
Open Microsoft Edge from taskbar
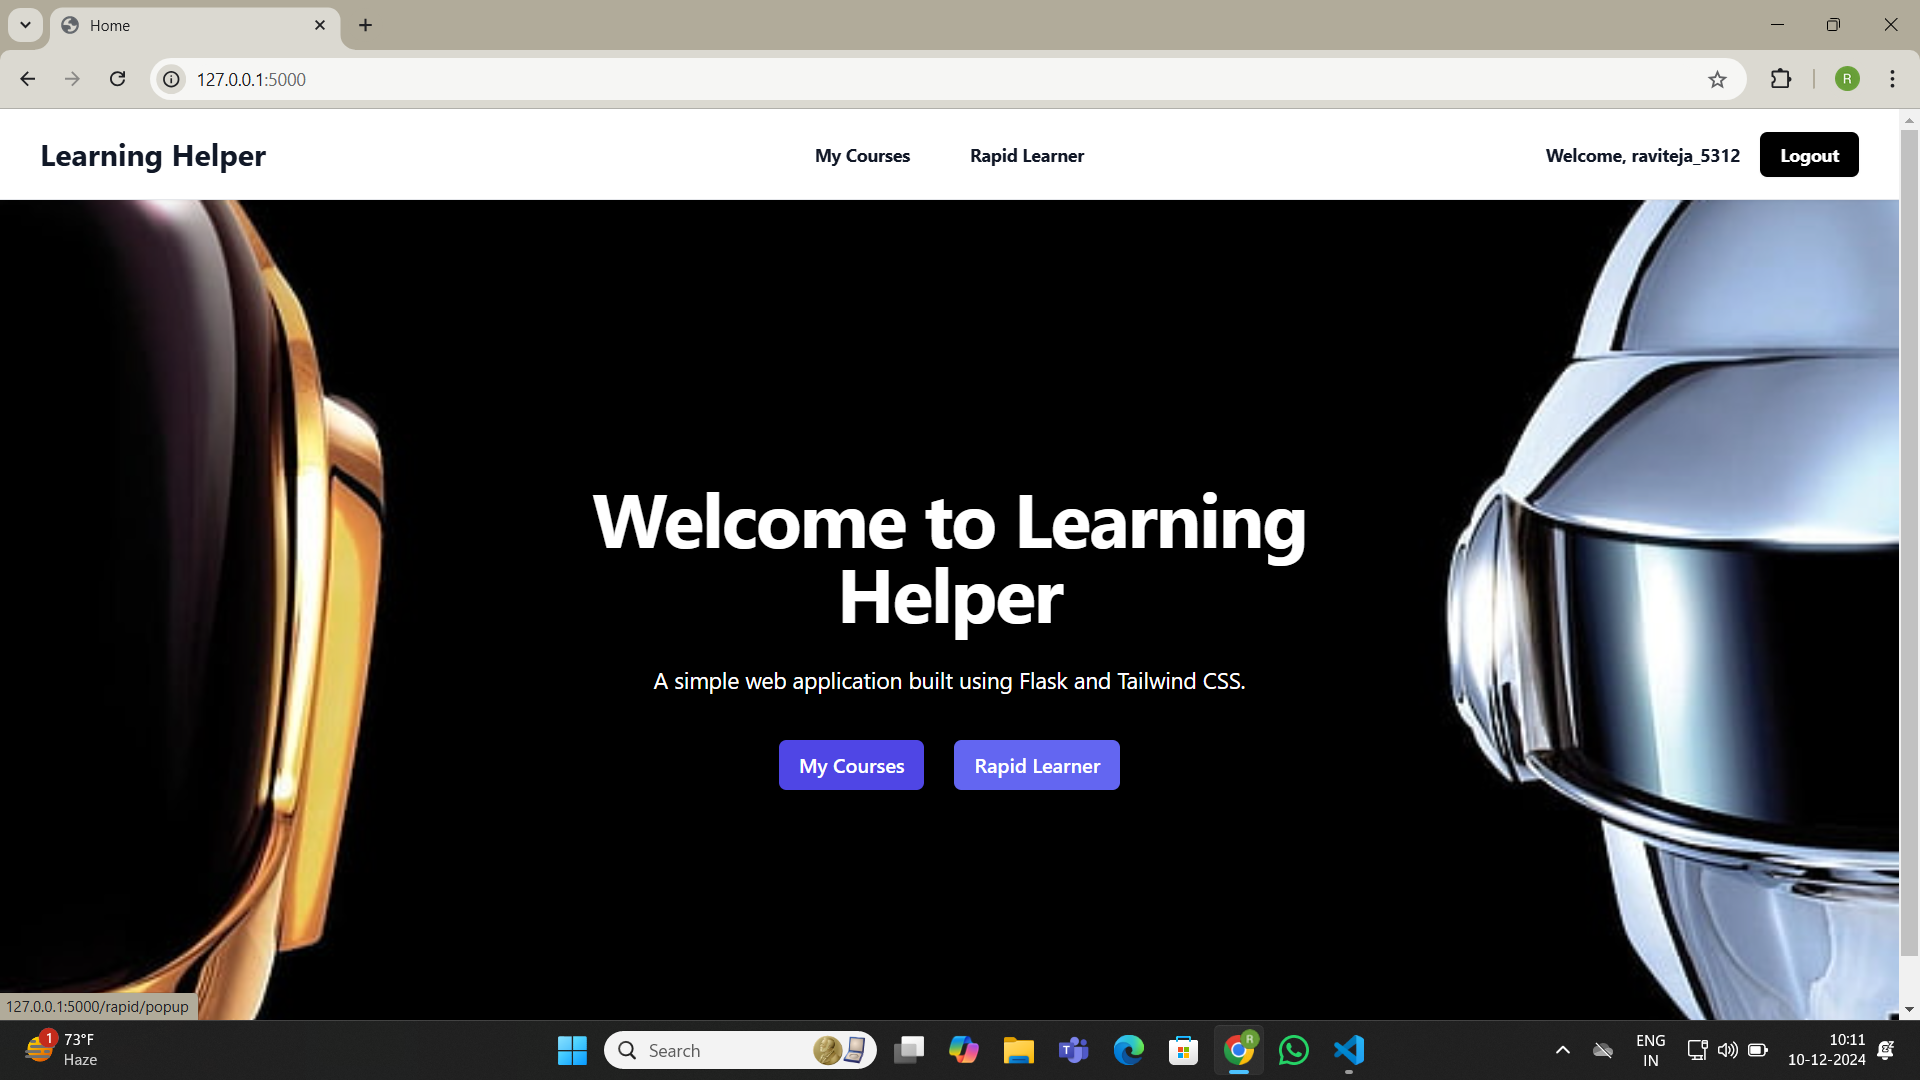click(1128, 1050)
